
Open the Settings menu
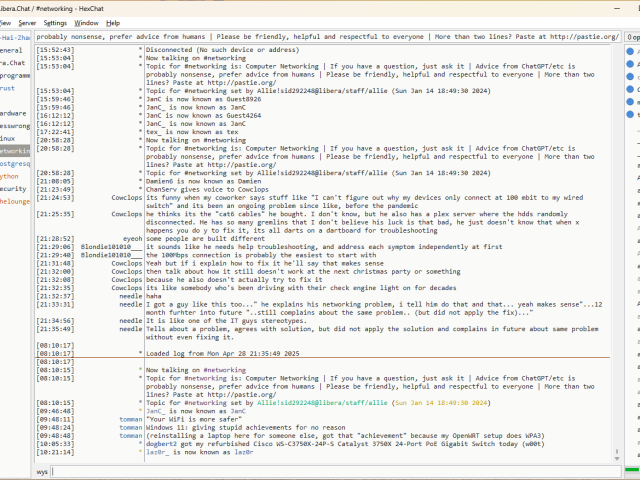[56, 22]
